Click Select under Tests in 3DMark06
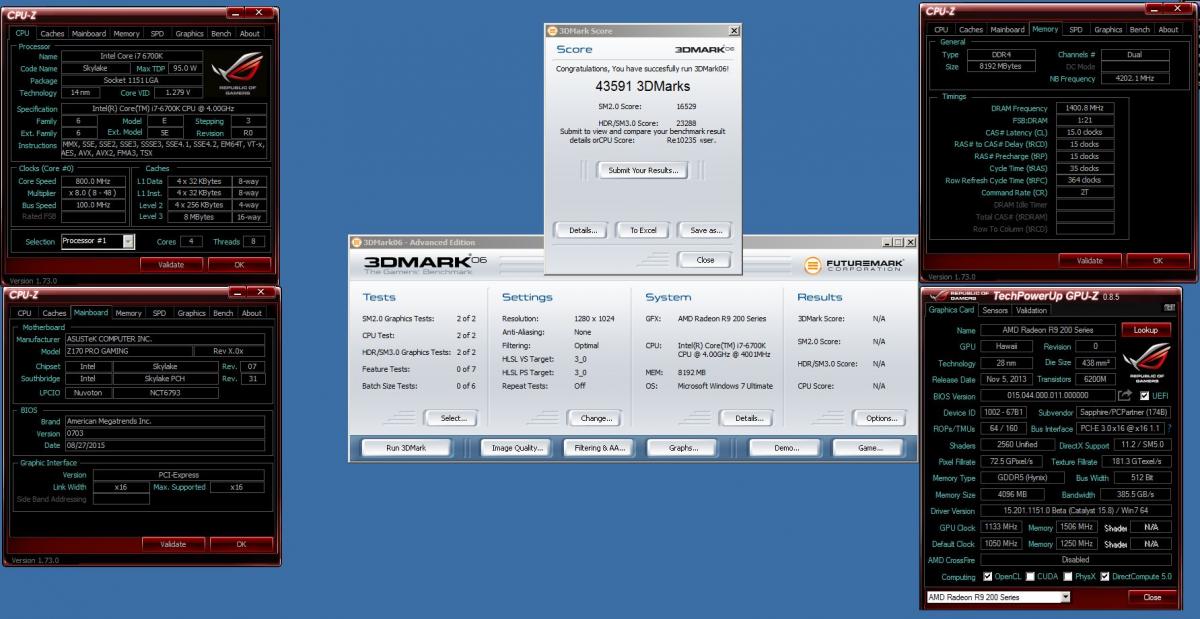 (x=453, y=418)
